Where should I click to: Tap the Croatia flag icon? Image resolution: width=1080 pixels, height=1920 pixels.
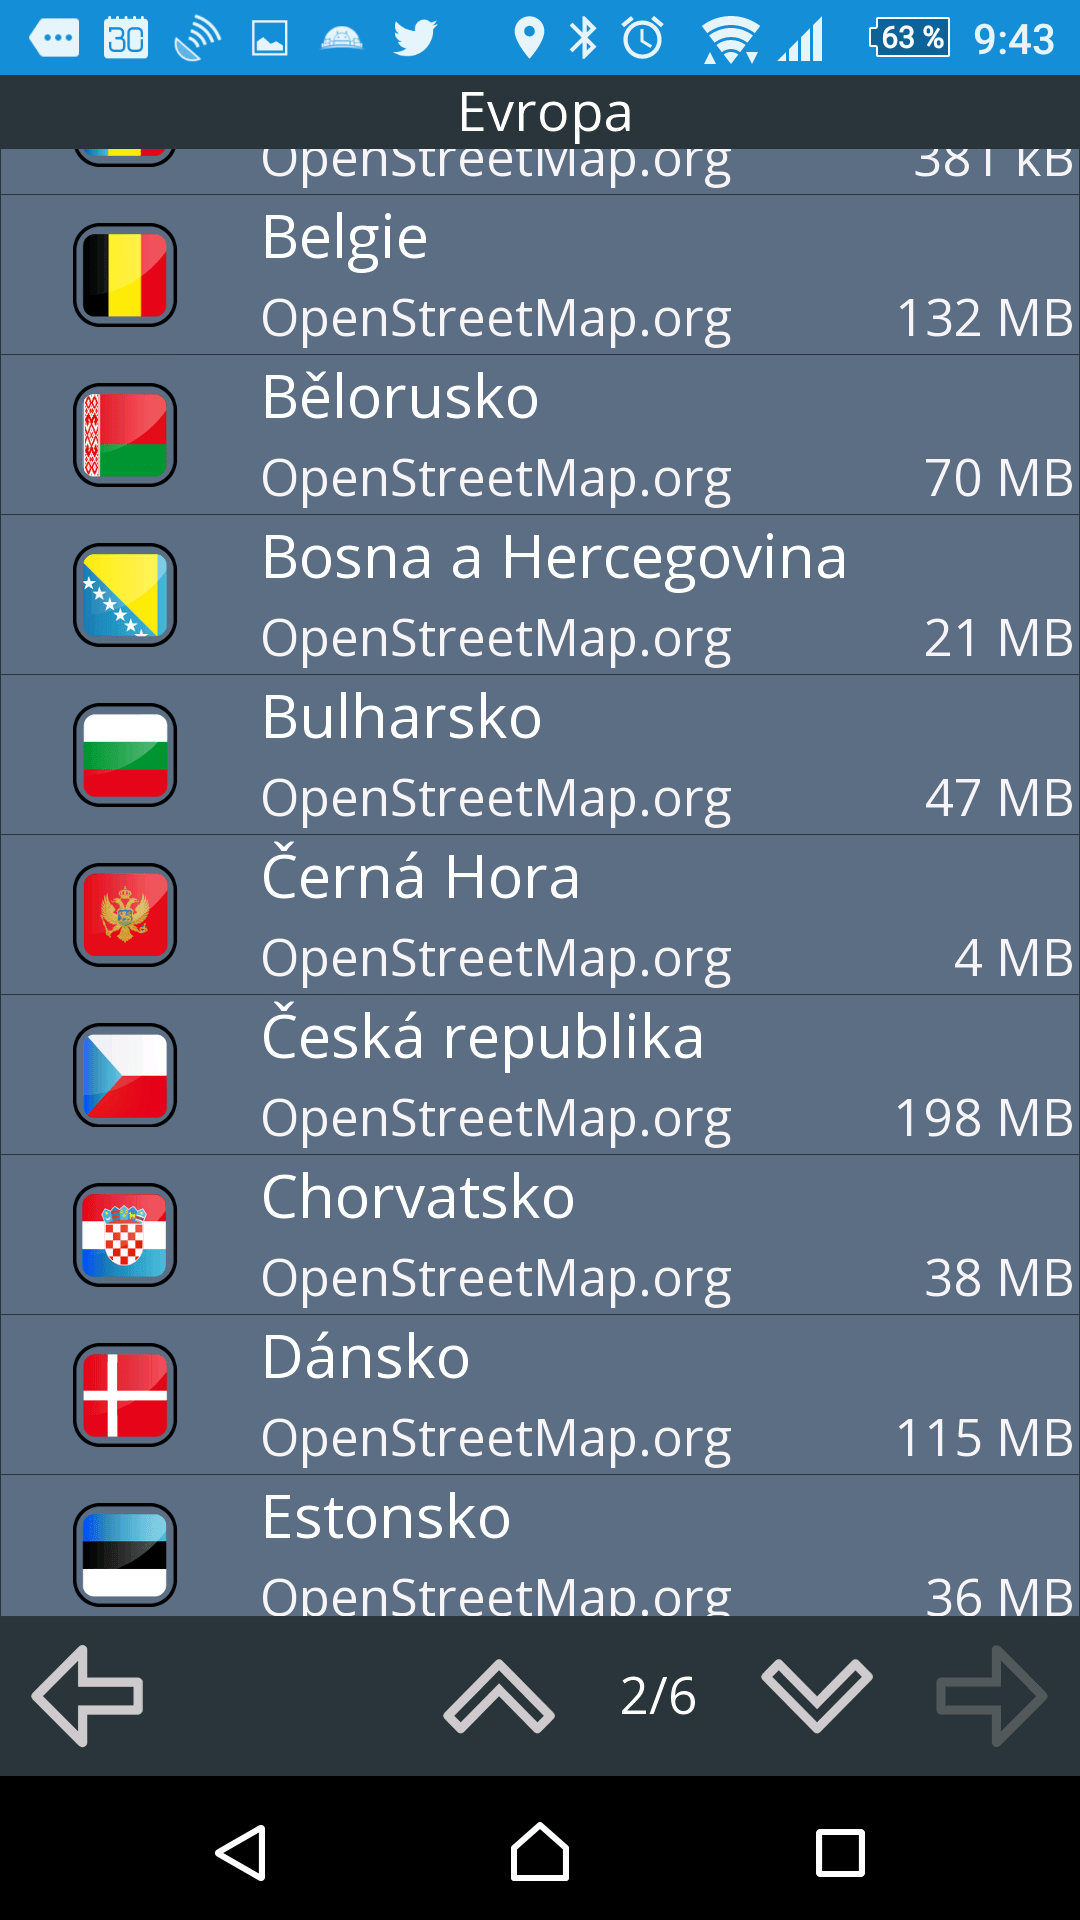[125, 1235]
